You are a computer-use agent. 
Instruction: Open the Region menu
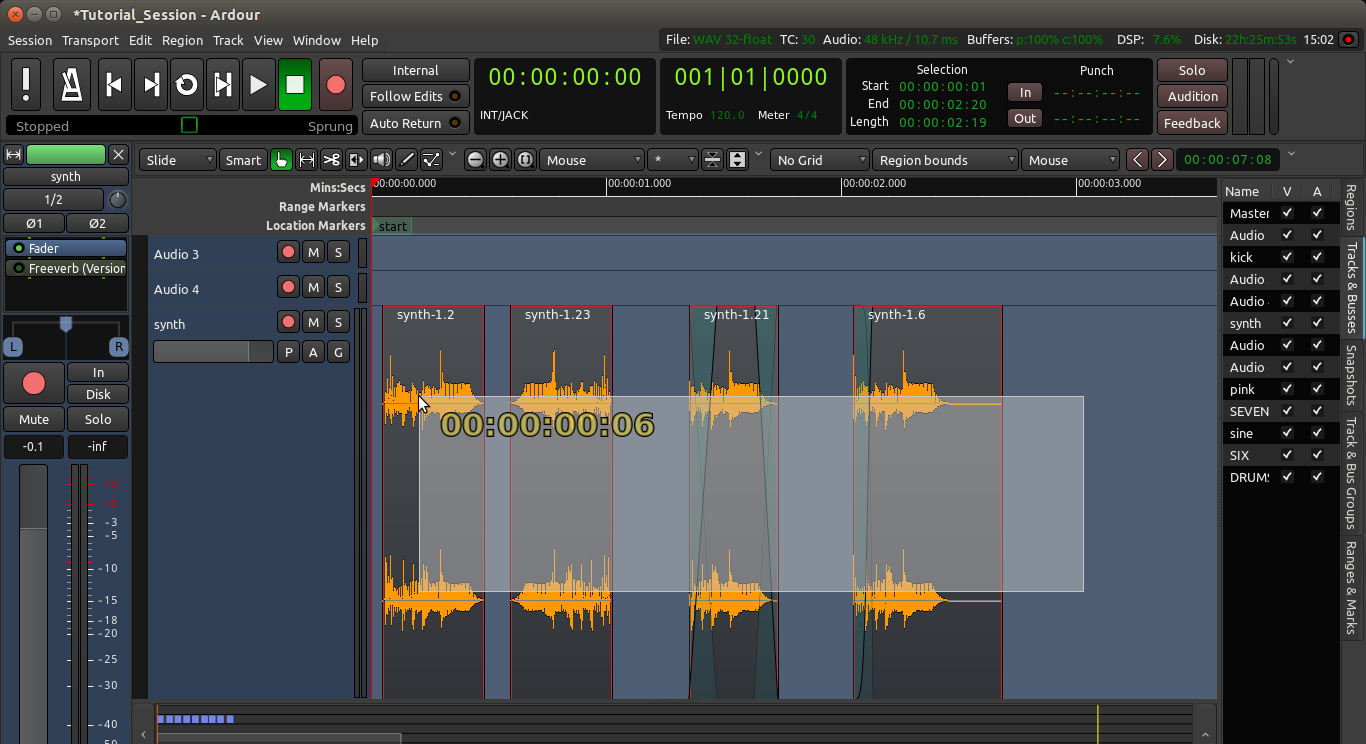coord(182,40)
